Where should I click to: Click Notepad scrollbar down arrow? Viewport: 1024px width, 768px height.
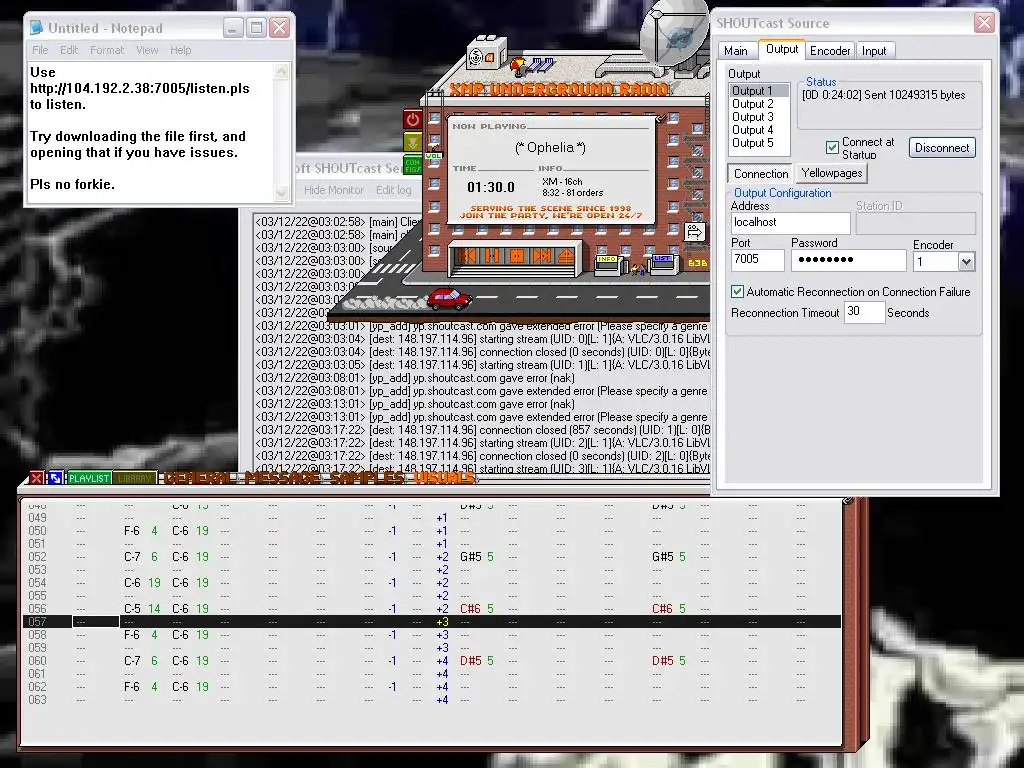click(x=281, y=193)
